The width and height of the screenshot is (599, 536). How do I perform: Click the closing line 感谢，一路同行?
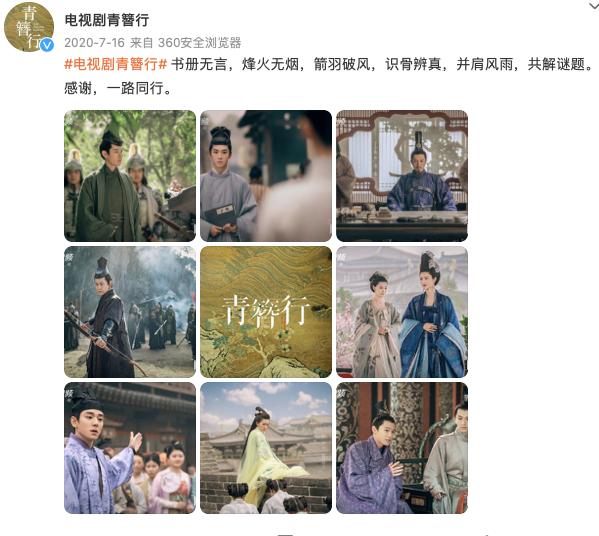point(119,88)
